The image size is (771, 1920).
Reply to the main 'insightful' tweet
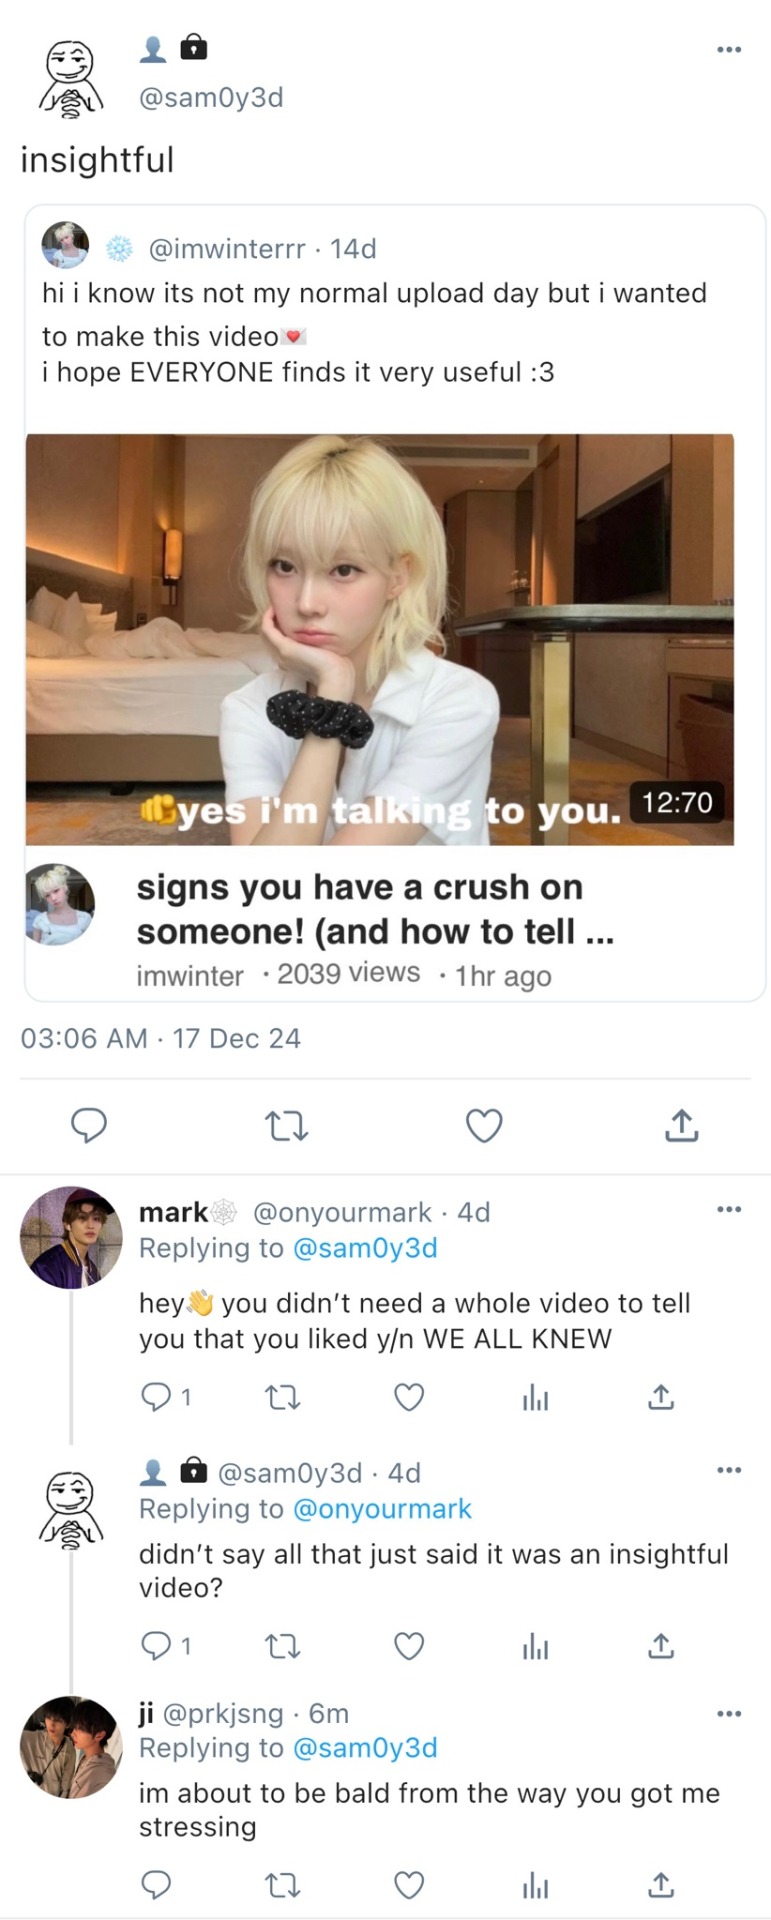click(x=89, y=1126)
